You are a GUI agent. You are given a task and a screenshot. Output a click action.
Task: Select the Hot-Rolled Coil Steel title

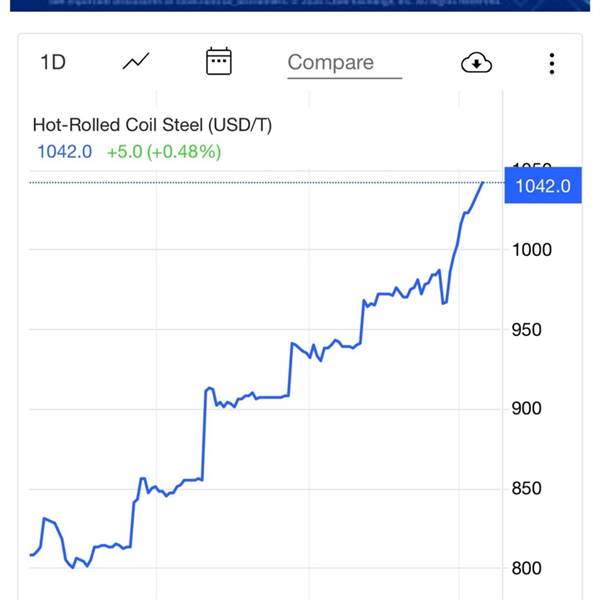[152, 125]
